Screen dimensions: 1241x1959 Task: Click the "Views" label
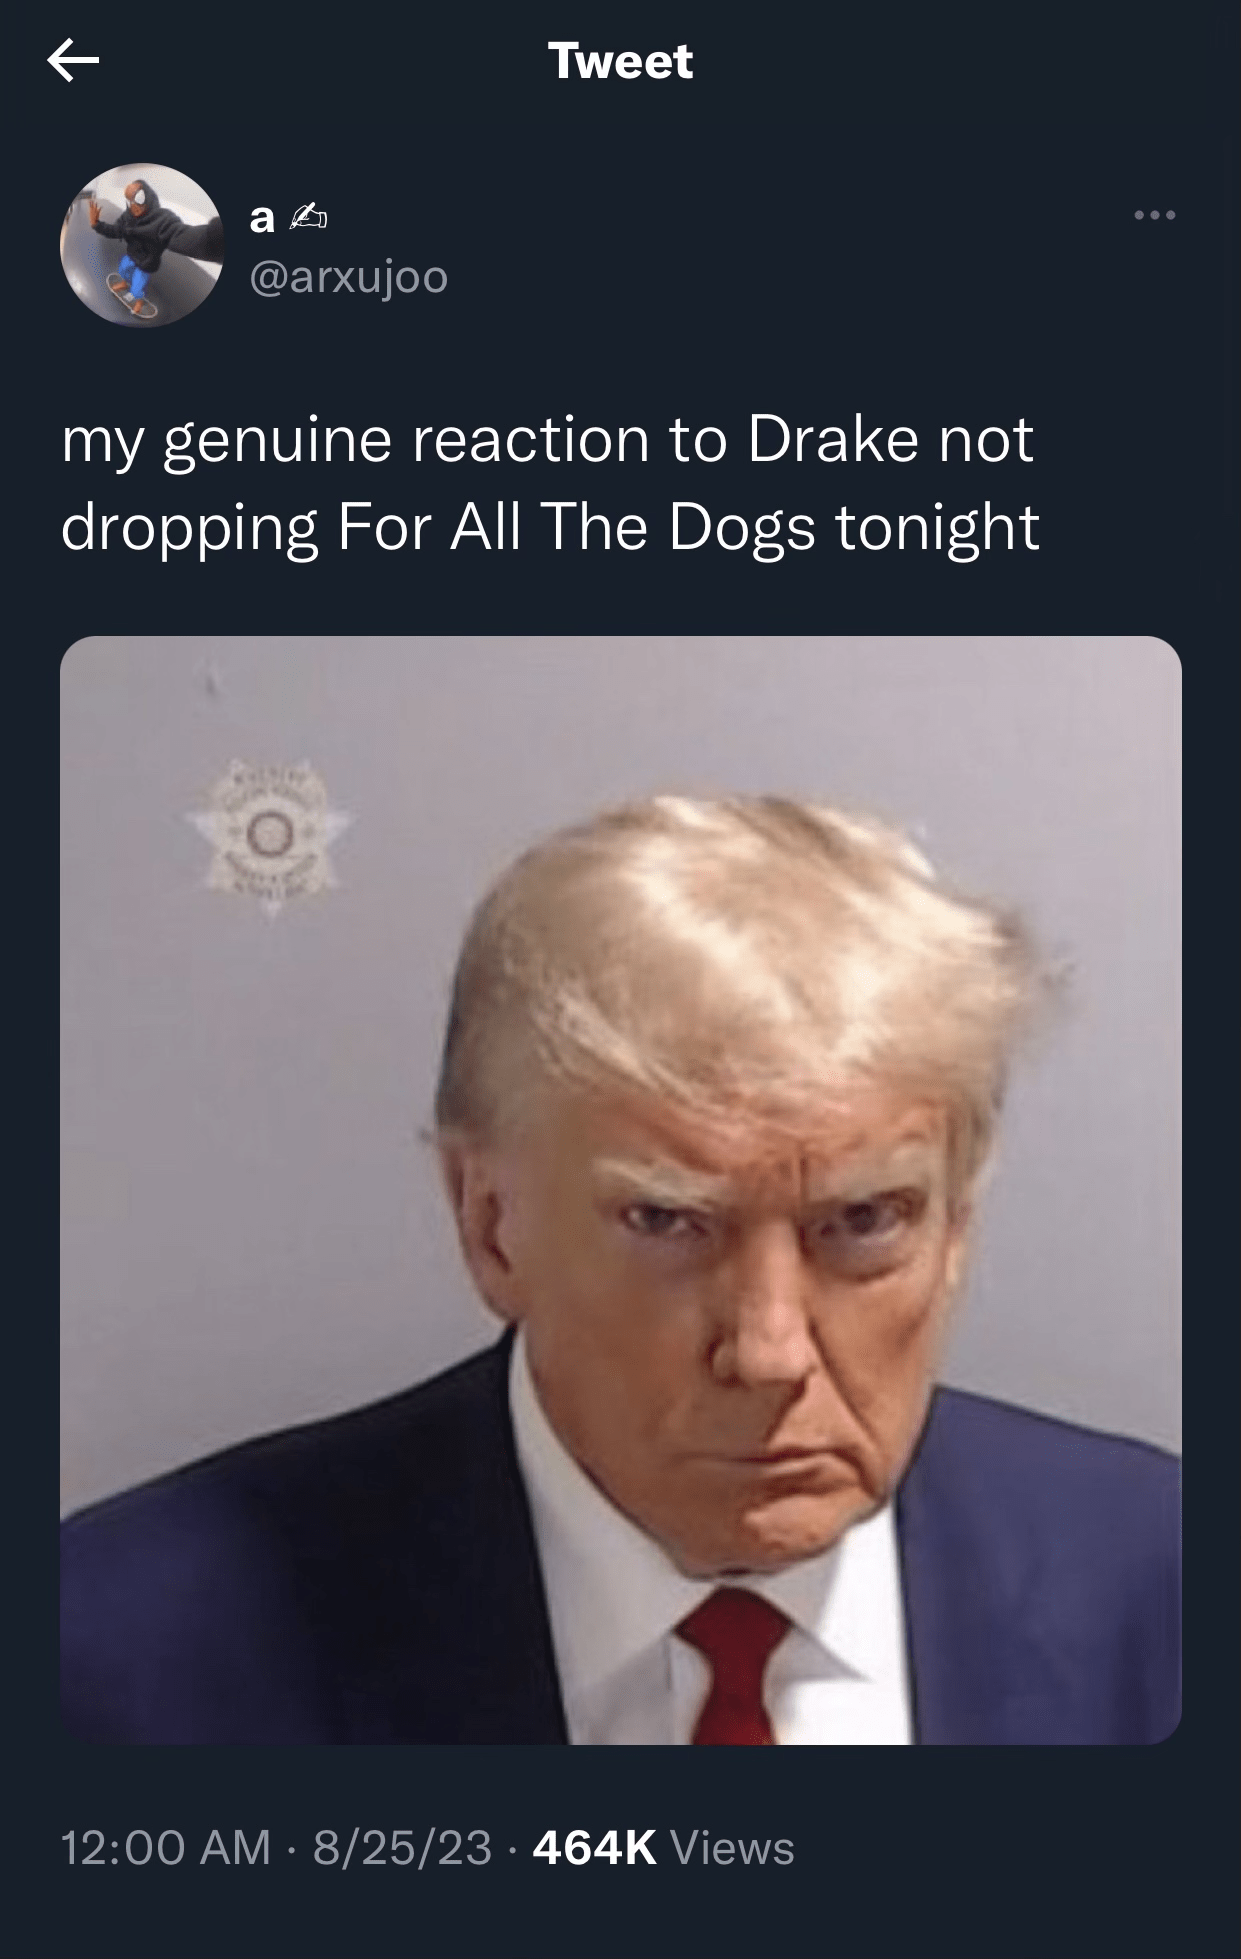(732, 1848)
